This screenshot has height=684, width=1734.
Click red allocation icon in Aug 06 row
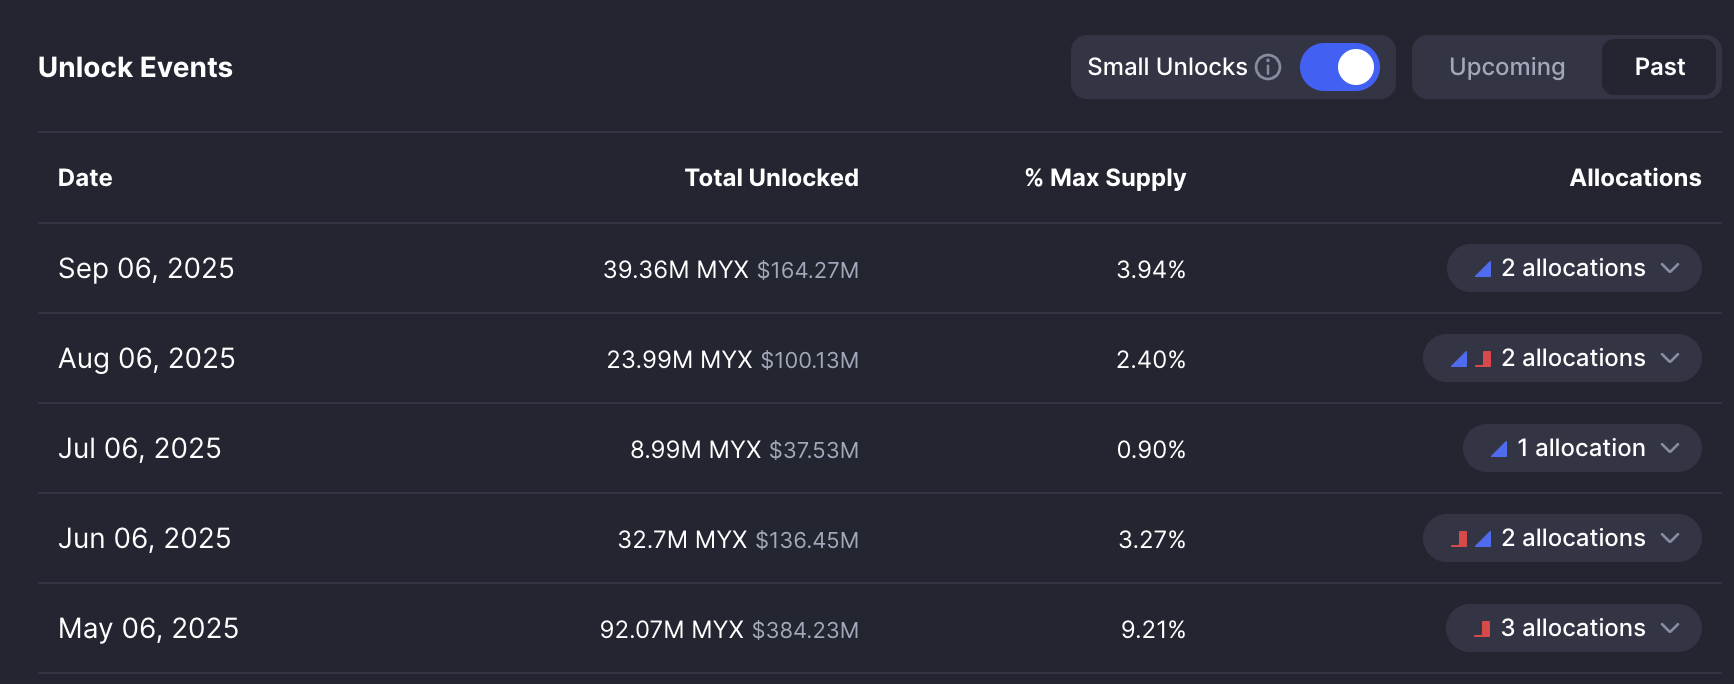pos(1484,359)
